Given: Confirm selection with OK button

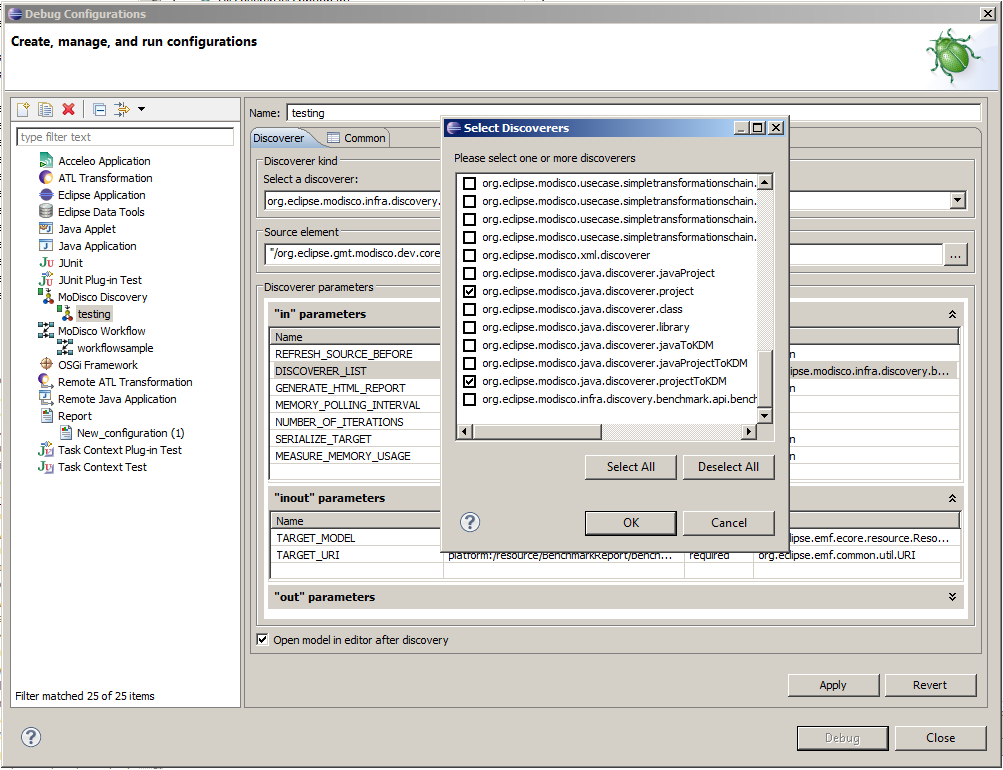Looking at the screenshot, I should 631,522.
